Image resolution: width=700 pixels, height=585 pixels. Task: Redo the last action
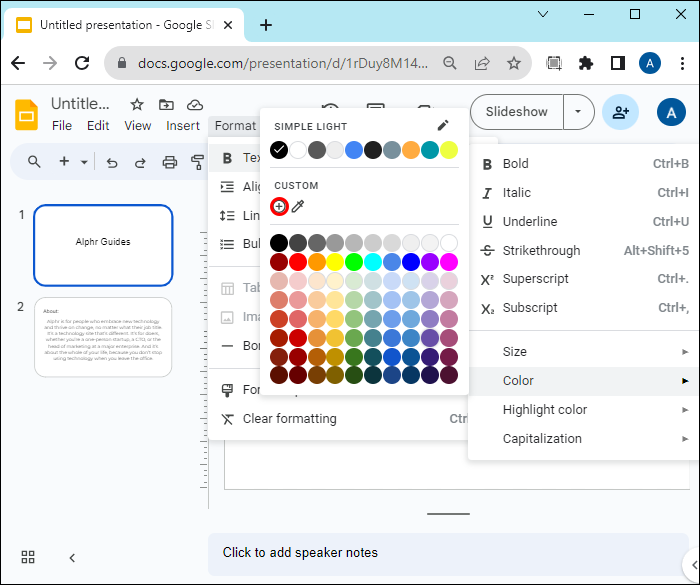click(x=140, y=163)
